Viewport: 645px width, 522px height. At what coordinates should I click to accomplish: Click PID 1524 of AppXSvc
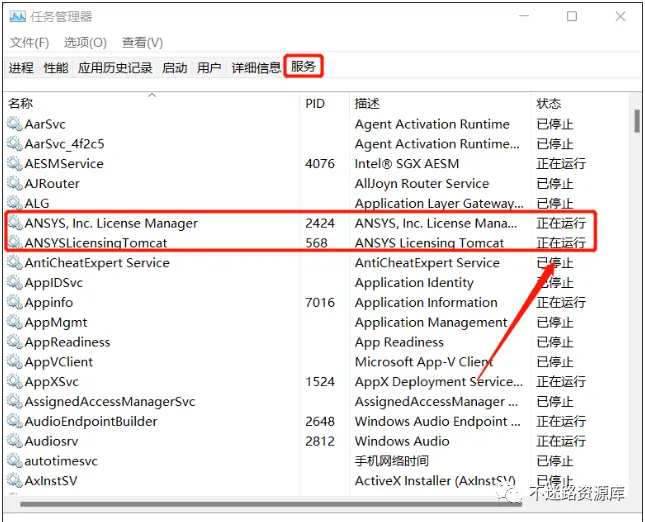click(320, 381)
